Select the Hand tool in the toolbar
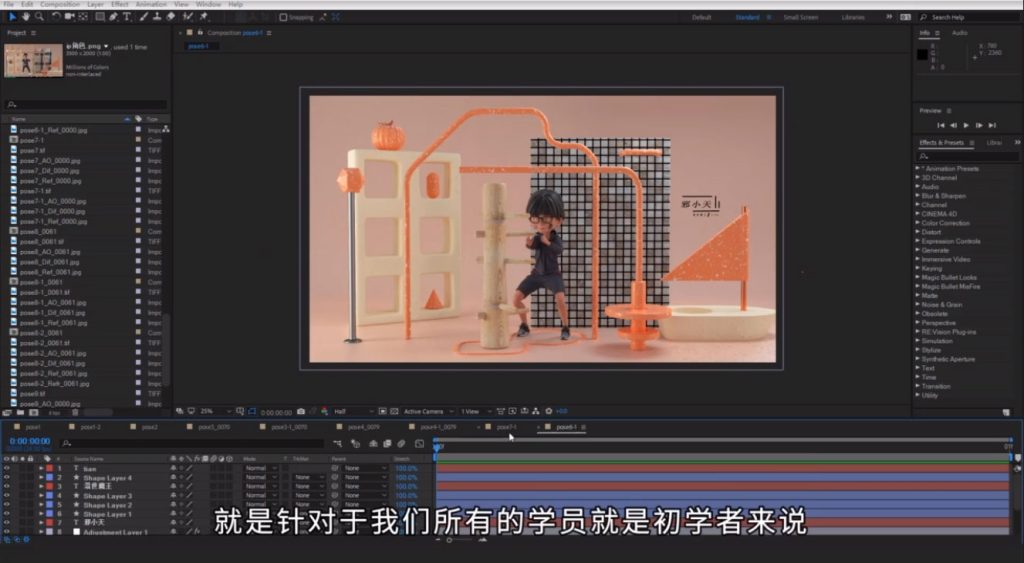 [26, 16]
